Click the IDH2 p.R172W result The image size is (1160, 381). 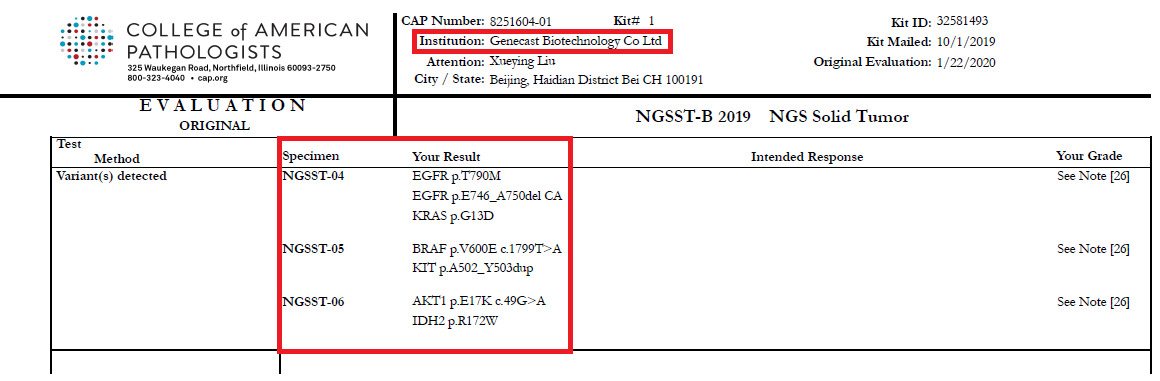[x=454, y=320]
